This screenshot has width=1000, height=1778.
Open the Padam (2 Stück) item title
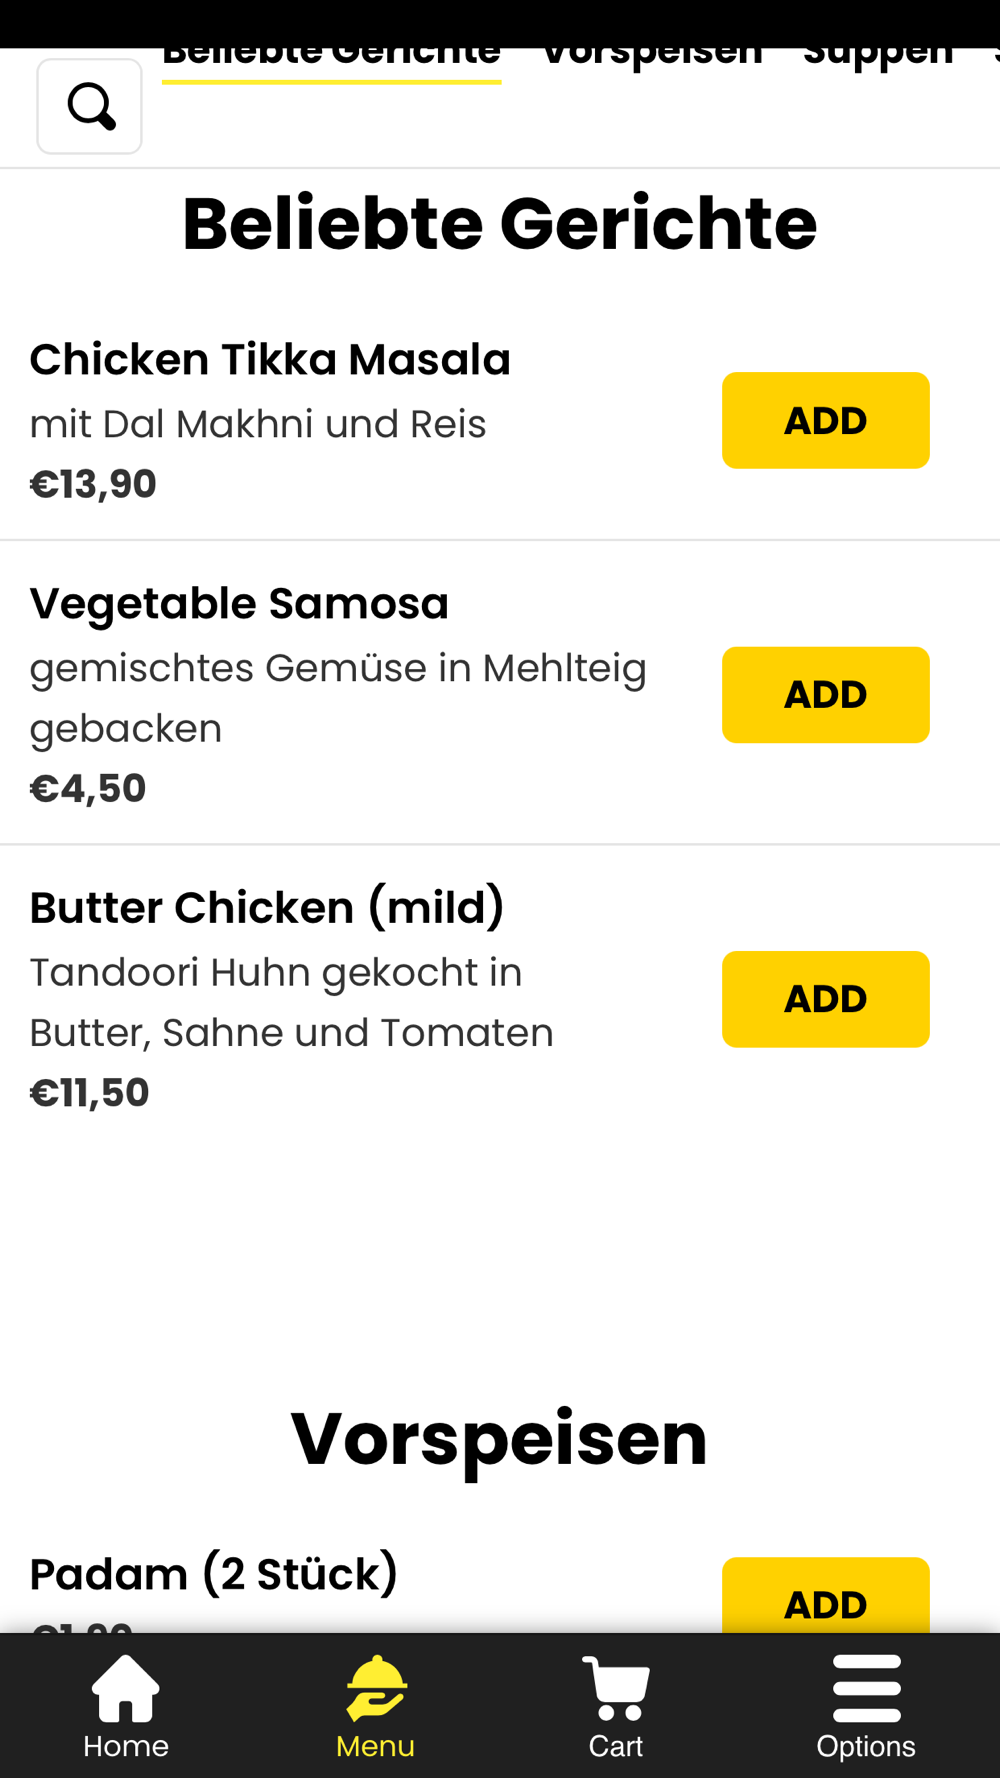coord(214,1574)
